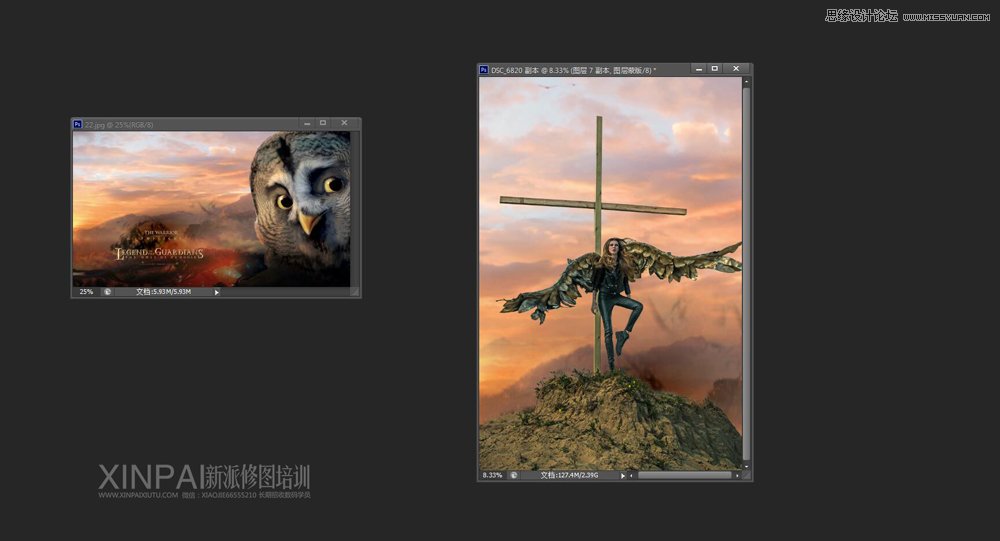Image resolution: width=1000 pixels, height=541 pixels.
Task: Open the status bar arrow menu in DSC_6820
Action: point(623,475)
